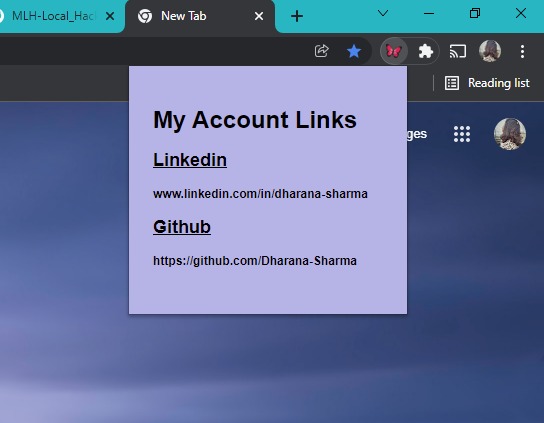Minimize the Chrome window
The width and height of the screenshot is (544, 423).
tap(429, 14)
